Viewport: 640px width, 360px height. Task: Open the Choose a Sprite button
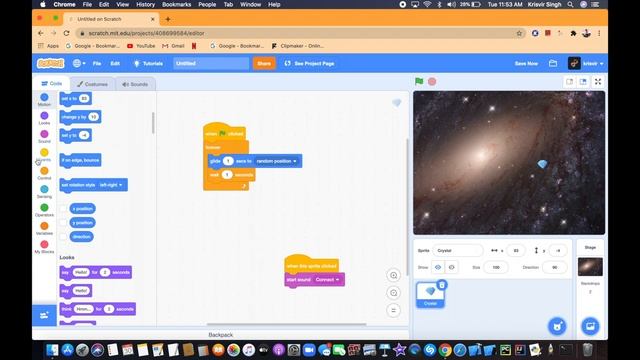pos(557,326)
